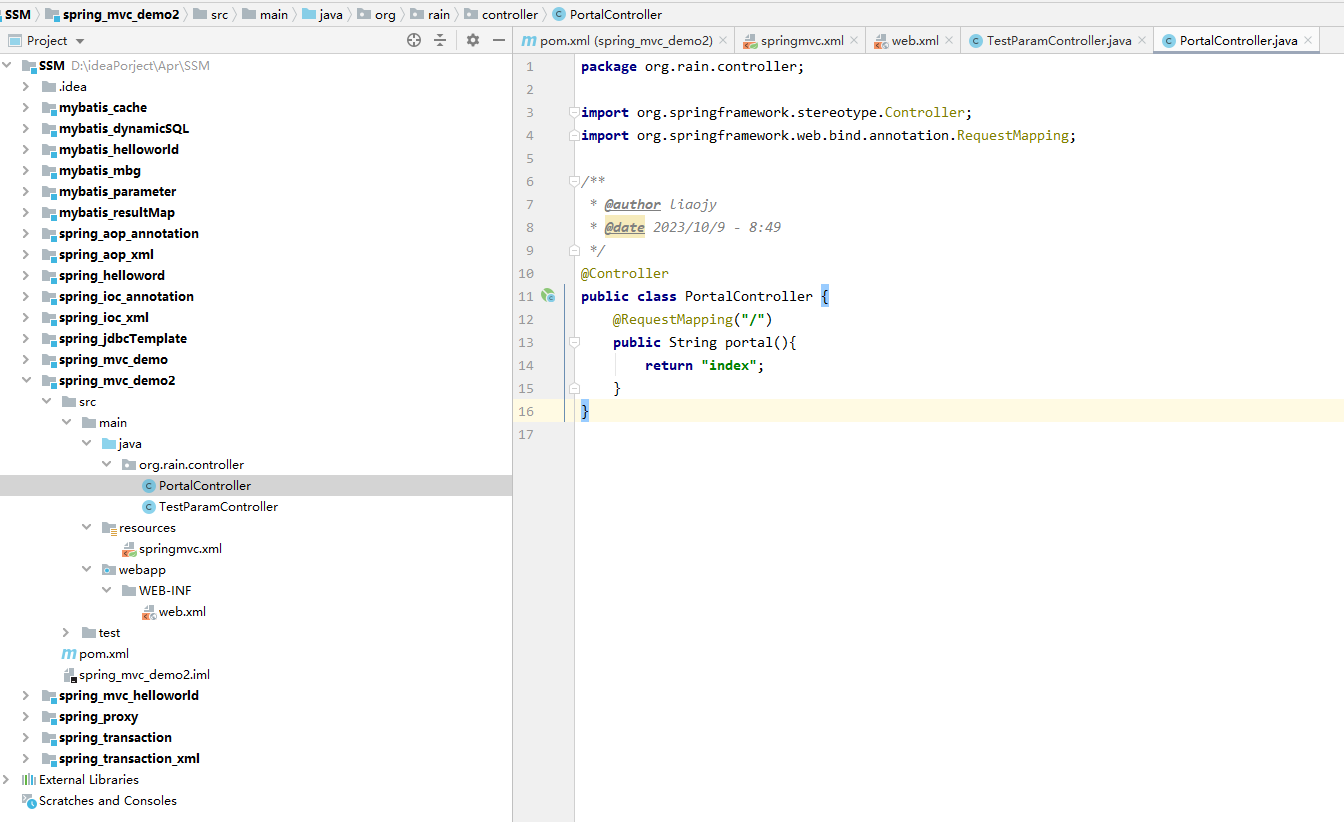This screenshot has height=822, width=1344.
Task: Select the PortalController.java tab
Action: click(1237, 41)
